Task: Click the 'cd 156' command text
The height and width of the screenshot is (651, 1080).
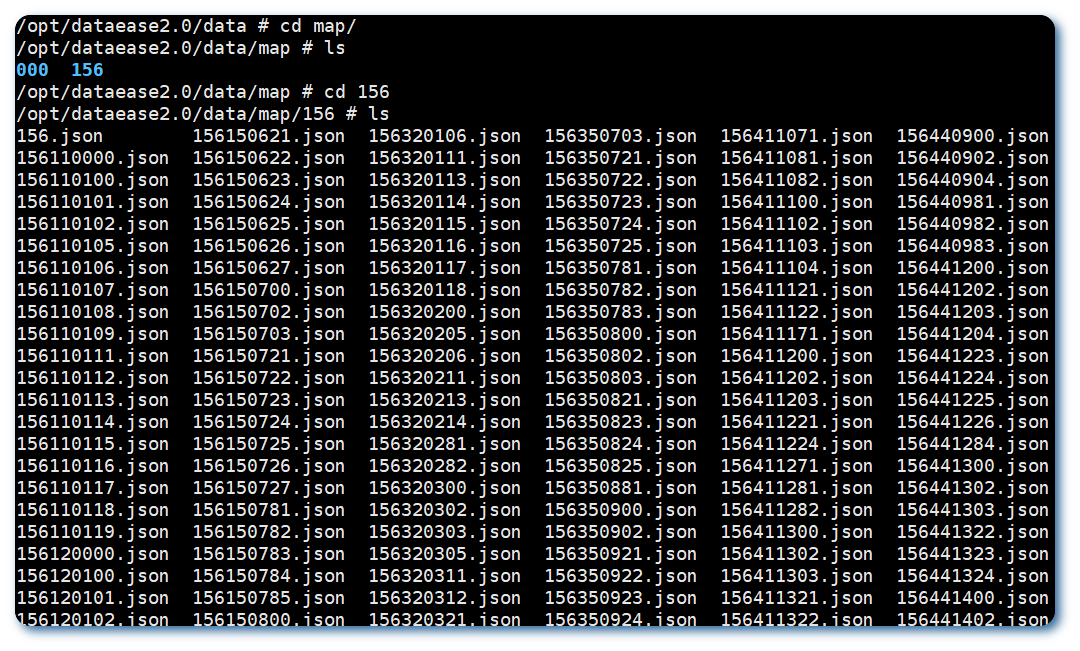Action: click(357, 92)
